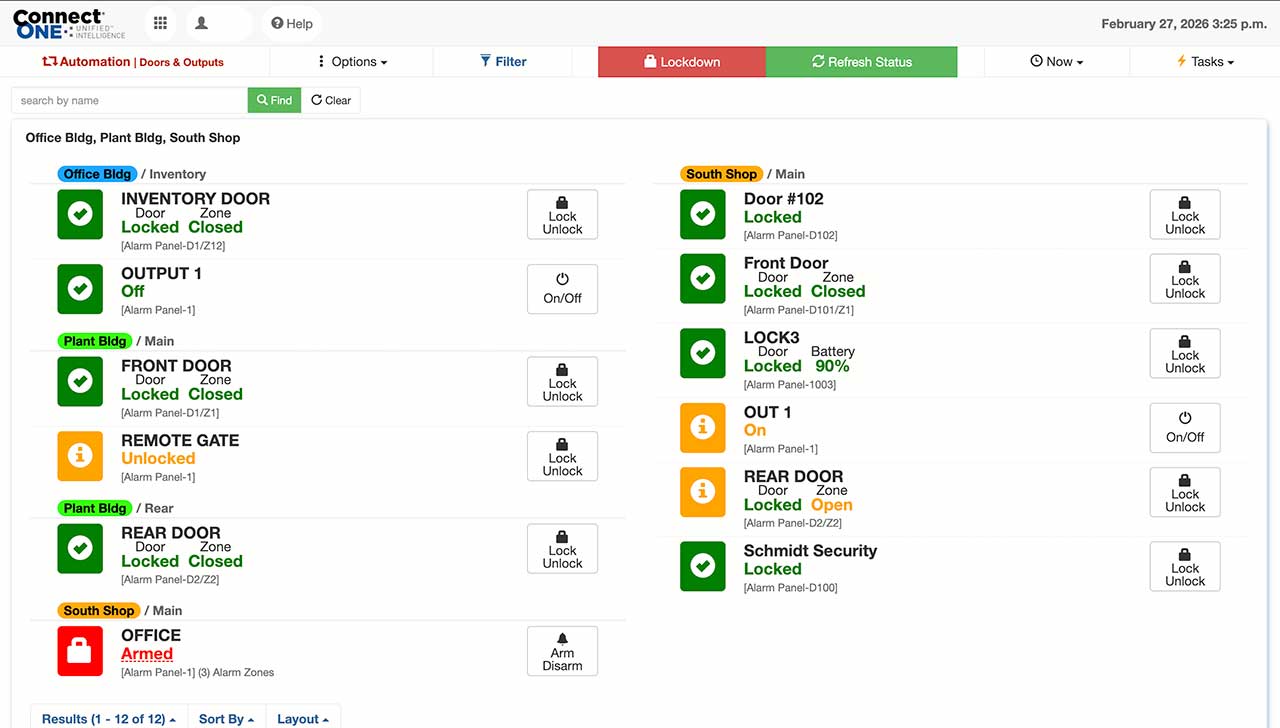Click the green INVENTORY DOOR status icon
This screenshot has width=1280, height=728.
80,214
